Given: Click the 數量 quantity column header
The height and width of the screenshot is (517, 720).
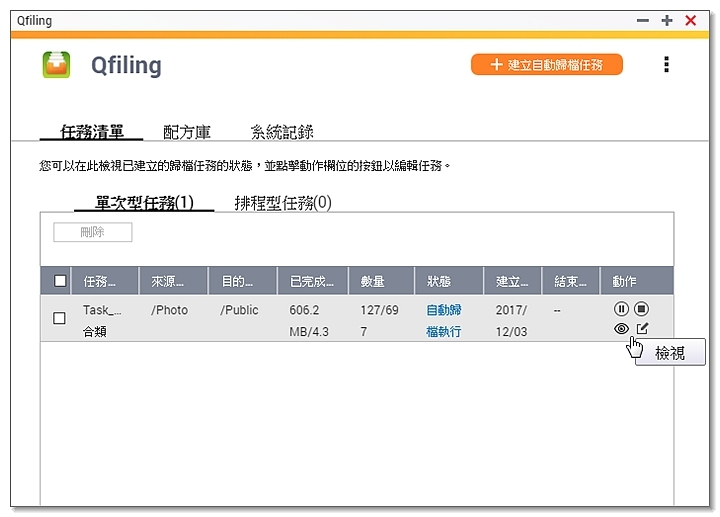Looking at the screenshot, I should [382, 281].
